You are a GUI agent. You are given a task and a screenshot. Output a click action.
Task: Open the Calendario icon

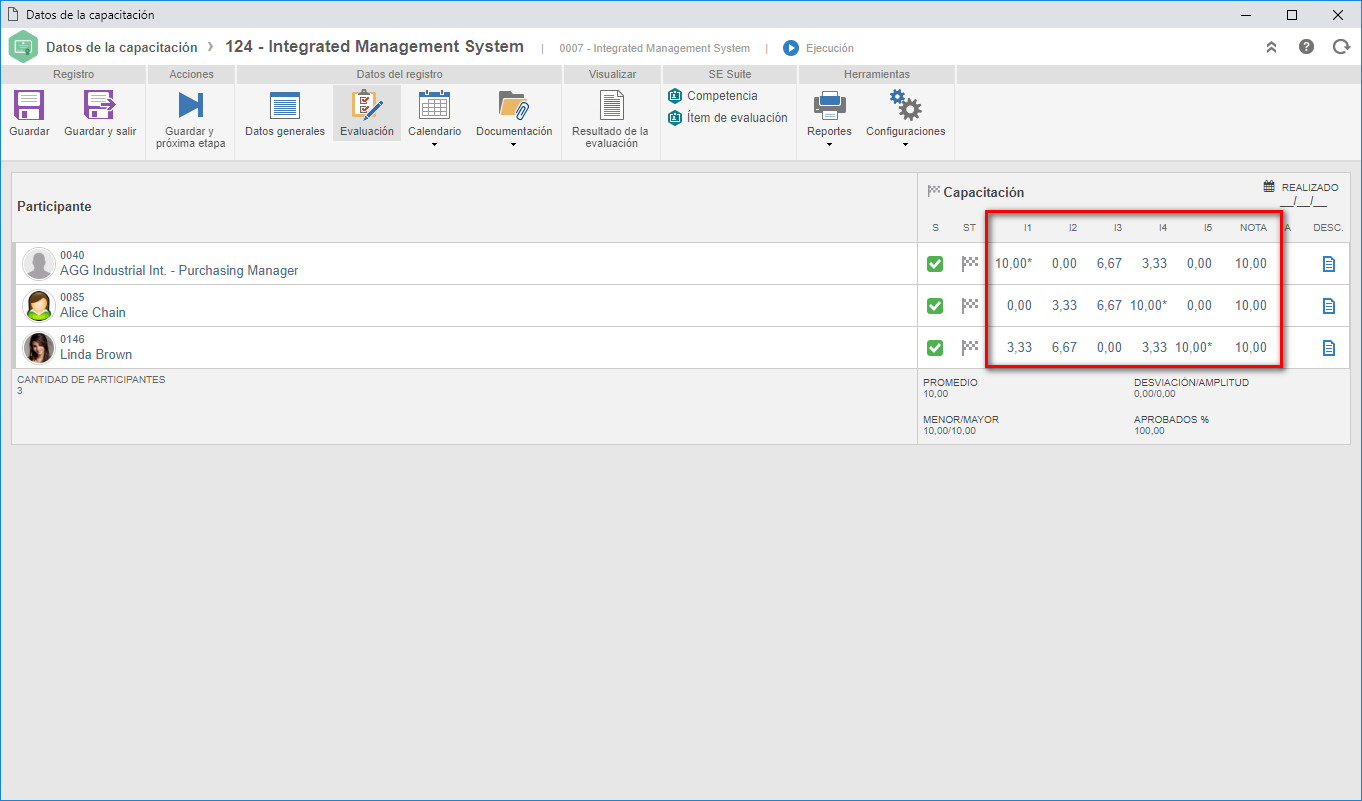pos(434,105)
